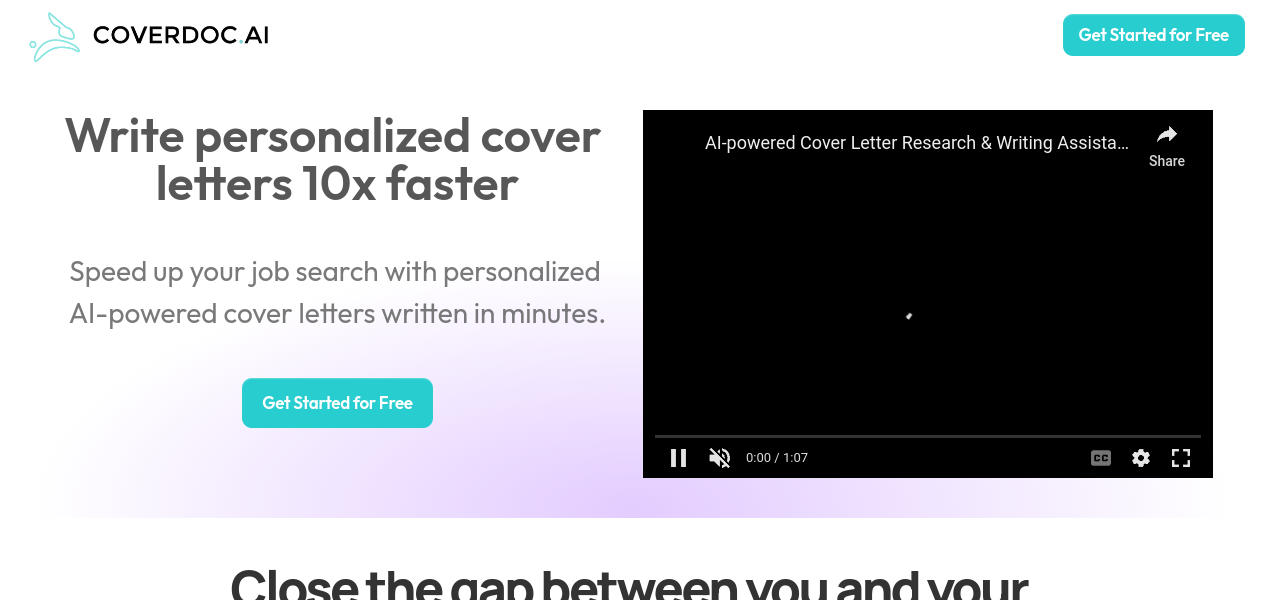Share the video using the arrow icon

point(1167,135)
